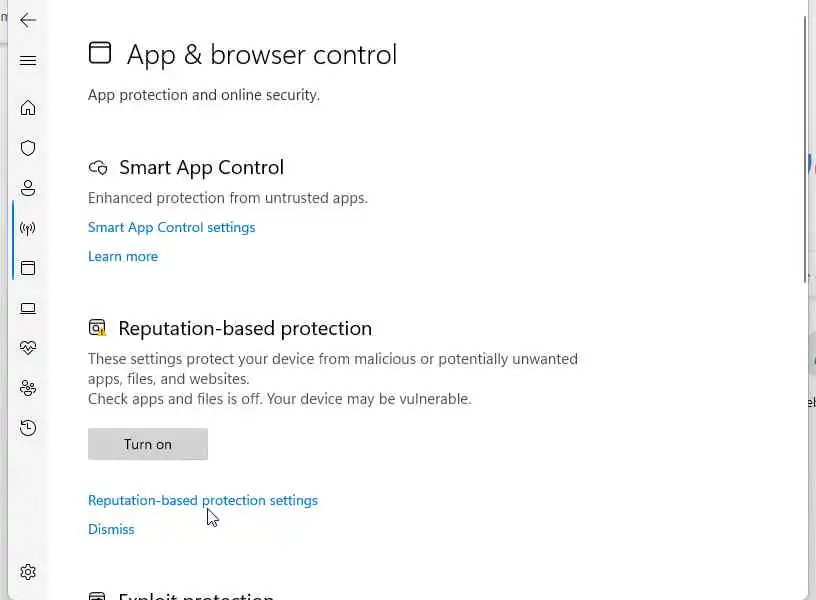Open Family options sidebar icon
This screenshot has height=600, width=816.
point(28,388)
